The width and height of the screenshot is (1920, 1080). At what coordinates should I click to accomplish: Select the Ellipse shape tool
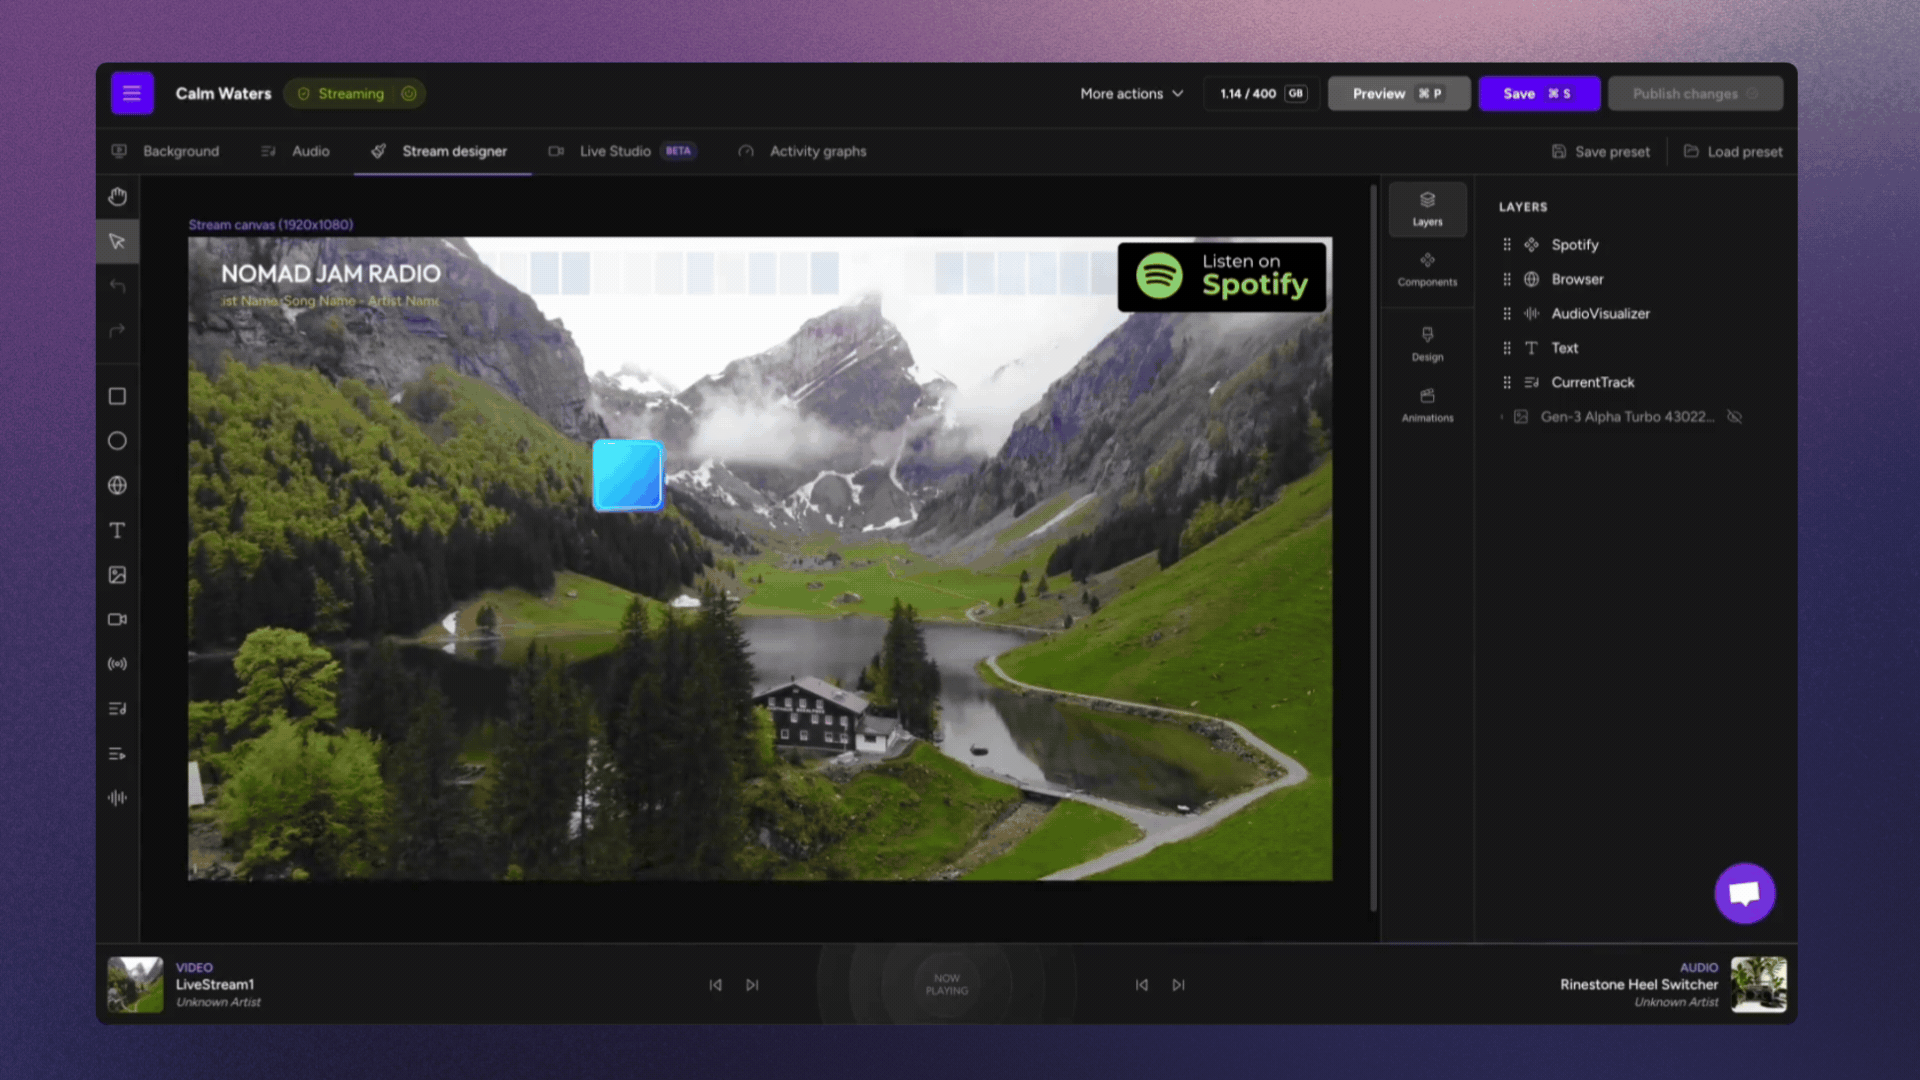point(117,441)
